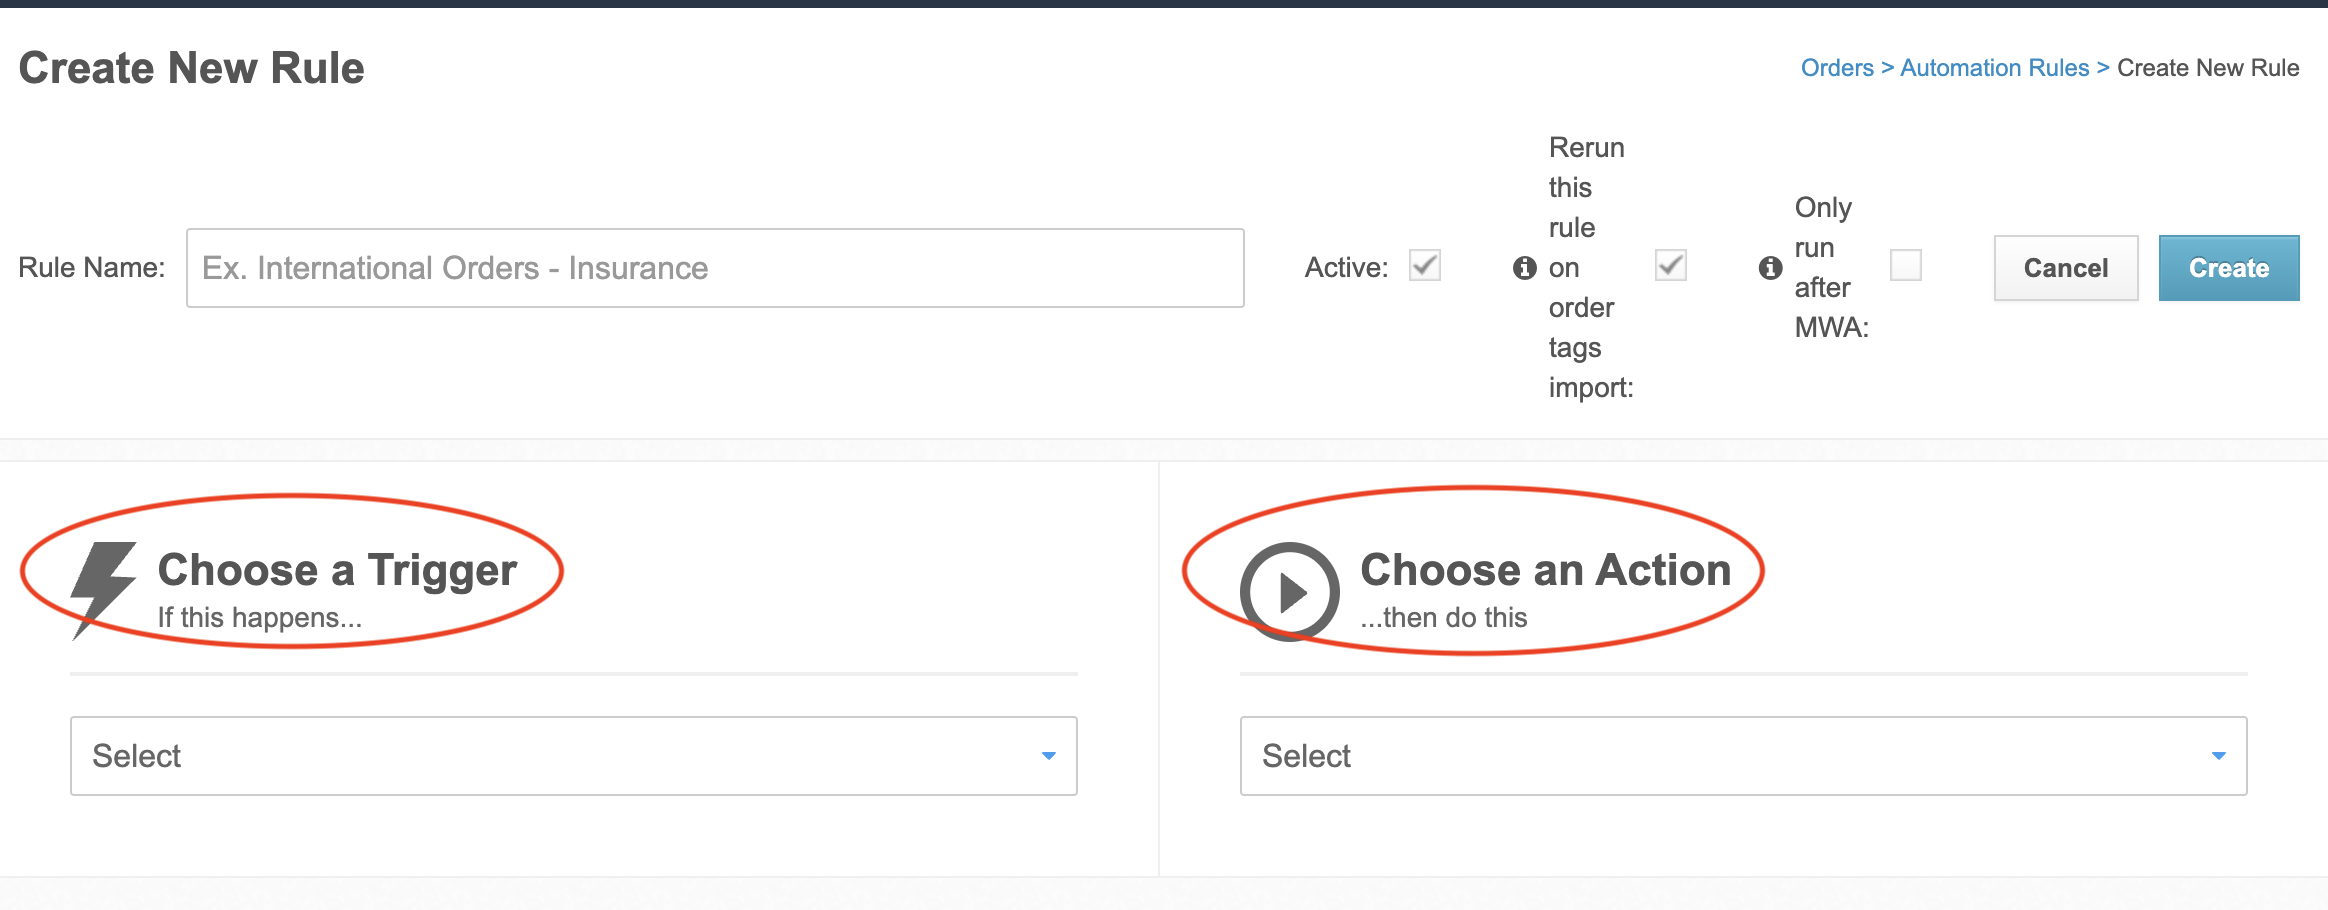Click the Create button
Viewport: 2328px width, 910px height.
pos(2228,267)
